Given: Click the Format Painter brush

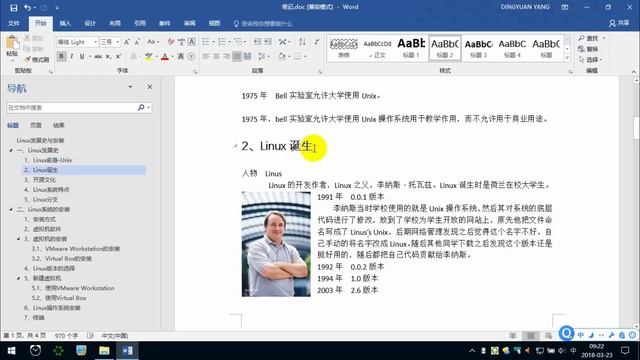Looking at the screenshot, I should click(28, 60).
